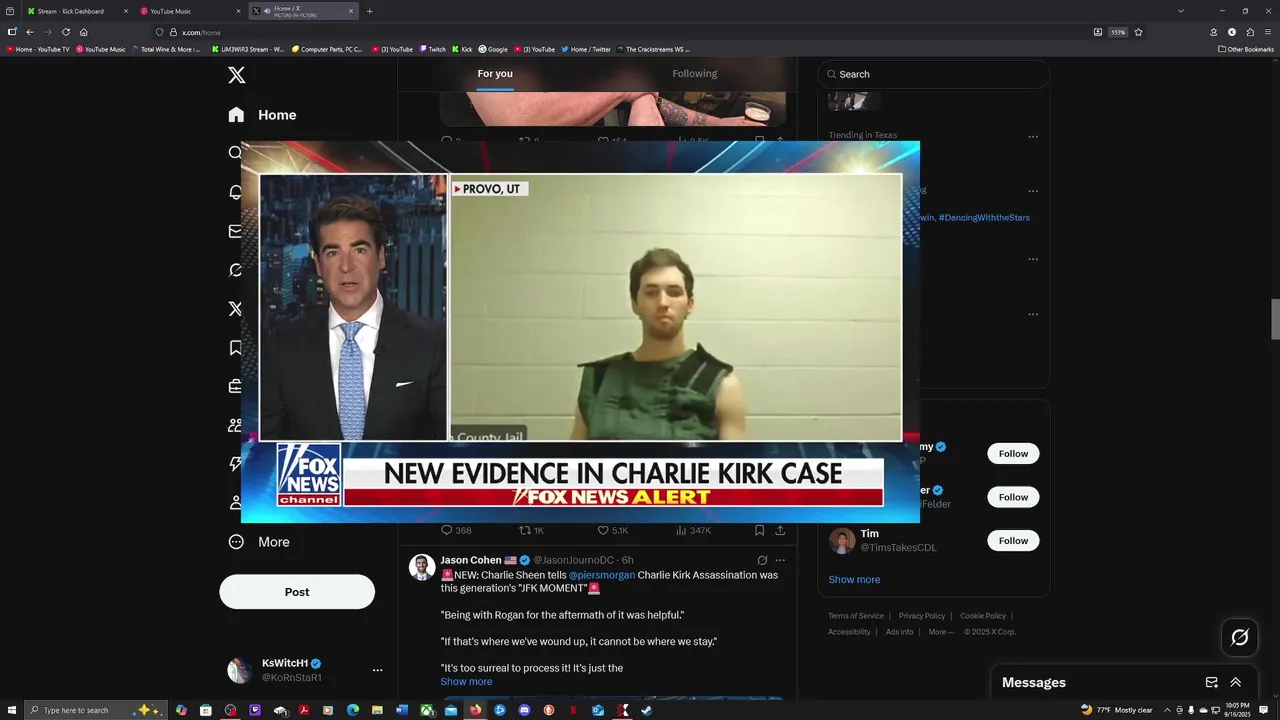
Task: Open the weather widget showing 77°F
Action: click(1117, 710)
